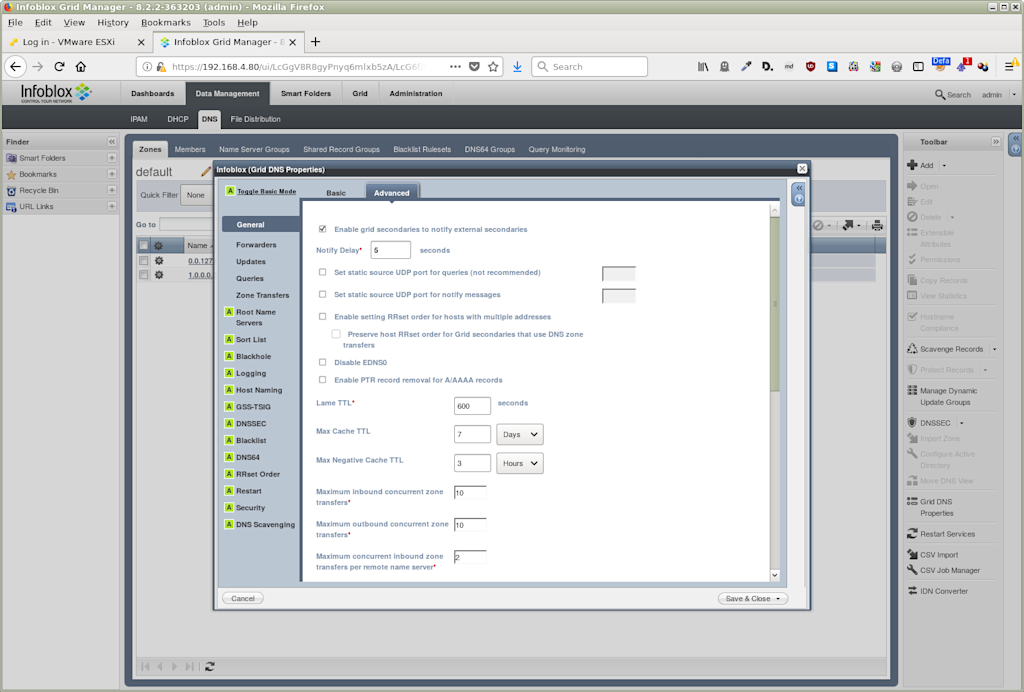This screenshot has width=1024, height=692.
Task: Open the Firefox downloads arrow
Action: pyautogui.click(x=517, y=67)
